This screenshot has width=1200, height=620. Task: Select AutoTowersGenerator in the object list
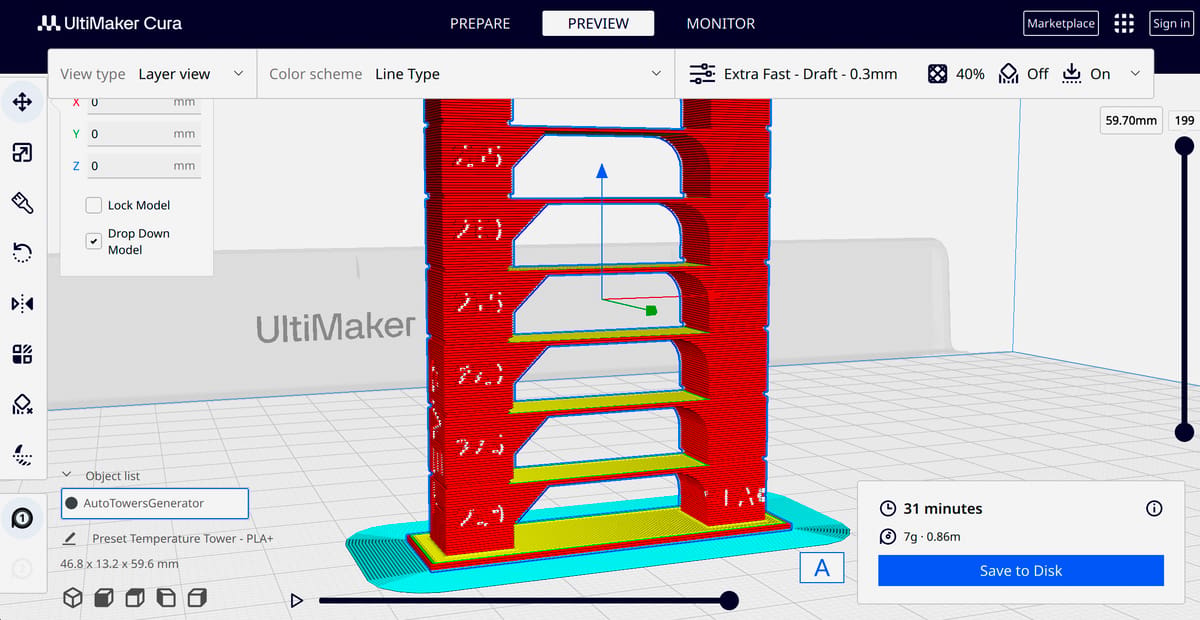[154, 503]
